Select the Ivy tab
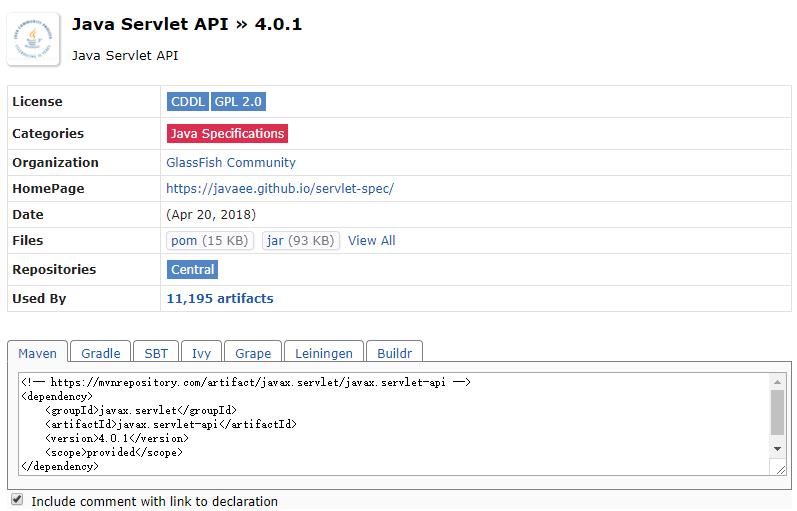 [201, 353]
